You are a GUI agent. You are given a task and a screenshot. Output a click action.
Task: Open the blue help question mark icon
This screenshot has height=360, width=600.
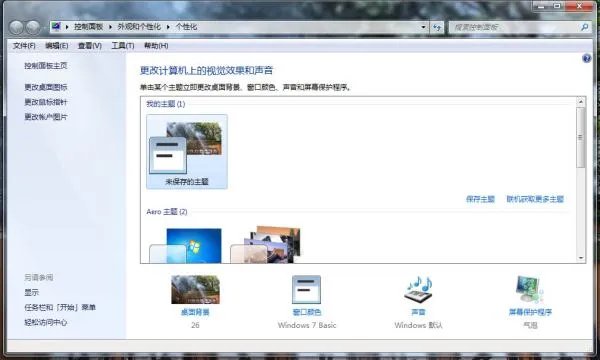[x=587, y=59]
